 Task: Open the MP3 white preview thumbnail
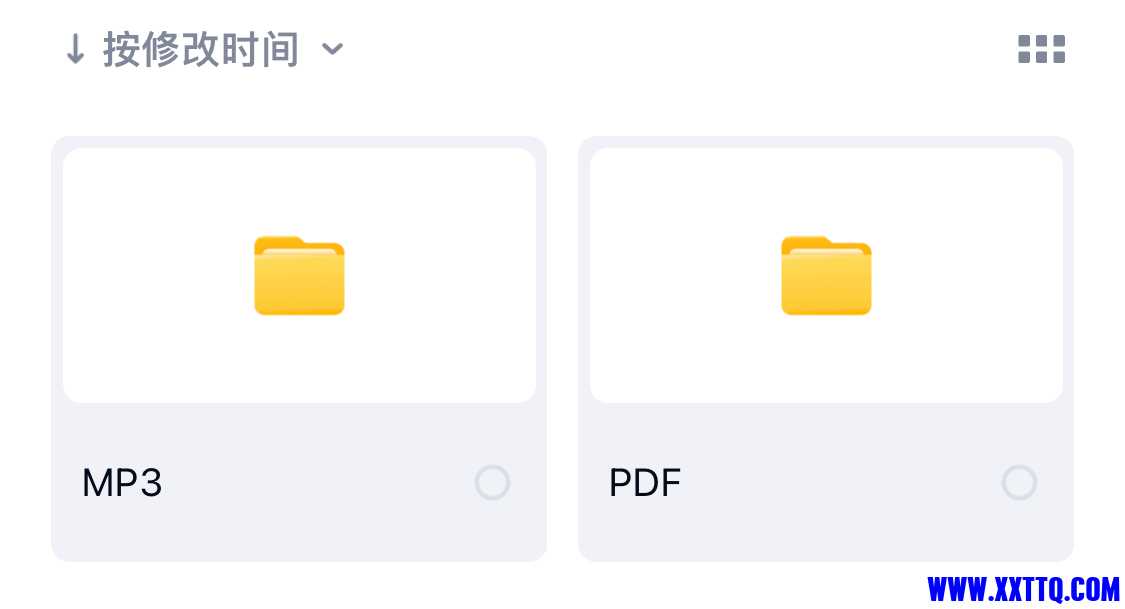[299, 275]
